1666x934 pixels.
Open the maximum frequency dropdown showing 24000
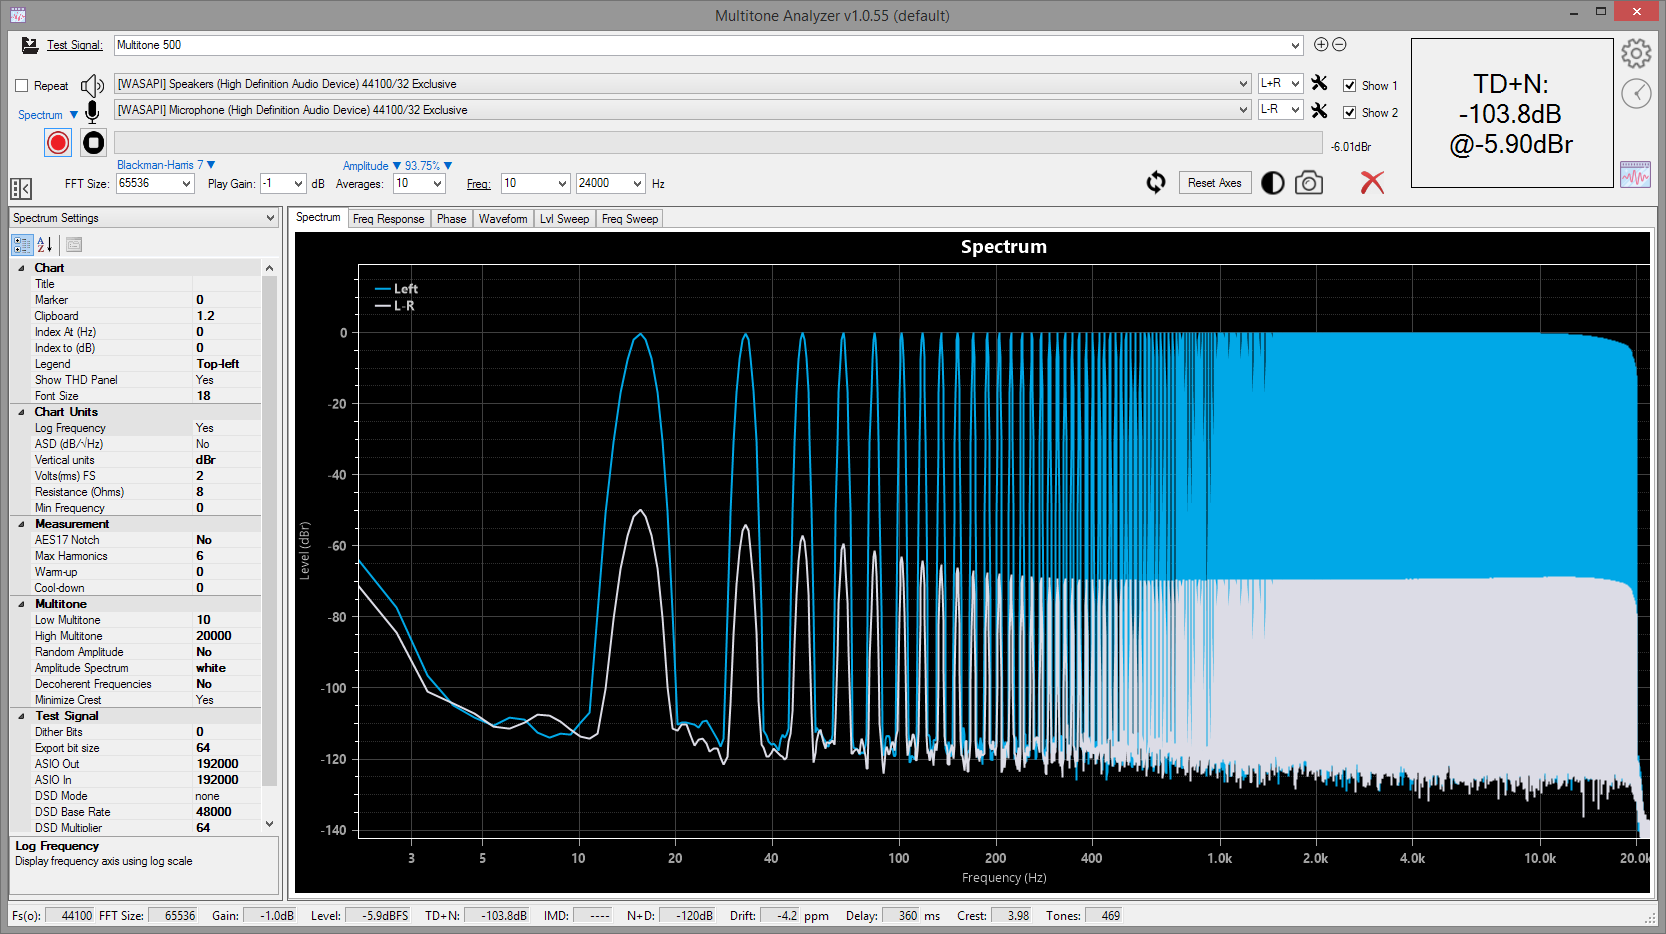[637, 184]
